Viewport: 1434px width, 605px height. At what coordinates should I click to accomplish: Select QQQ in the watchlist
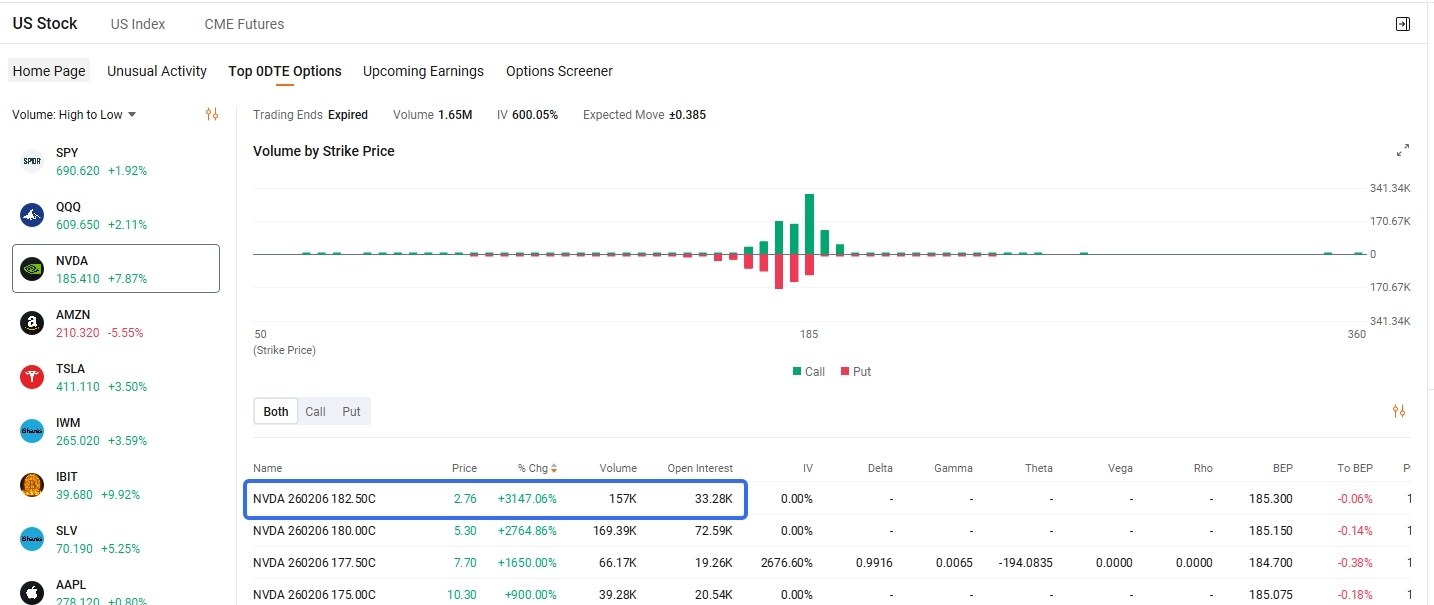(x=116, y=215)
